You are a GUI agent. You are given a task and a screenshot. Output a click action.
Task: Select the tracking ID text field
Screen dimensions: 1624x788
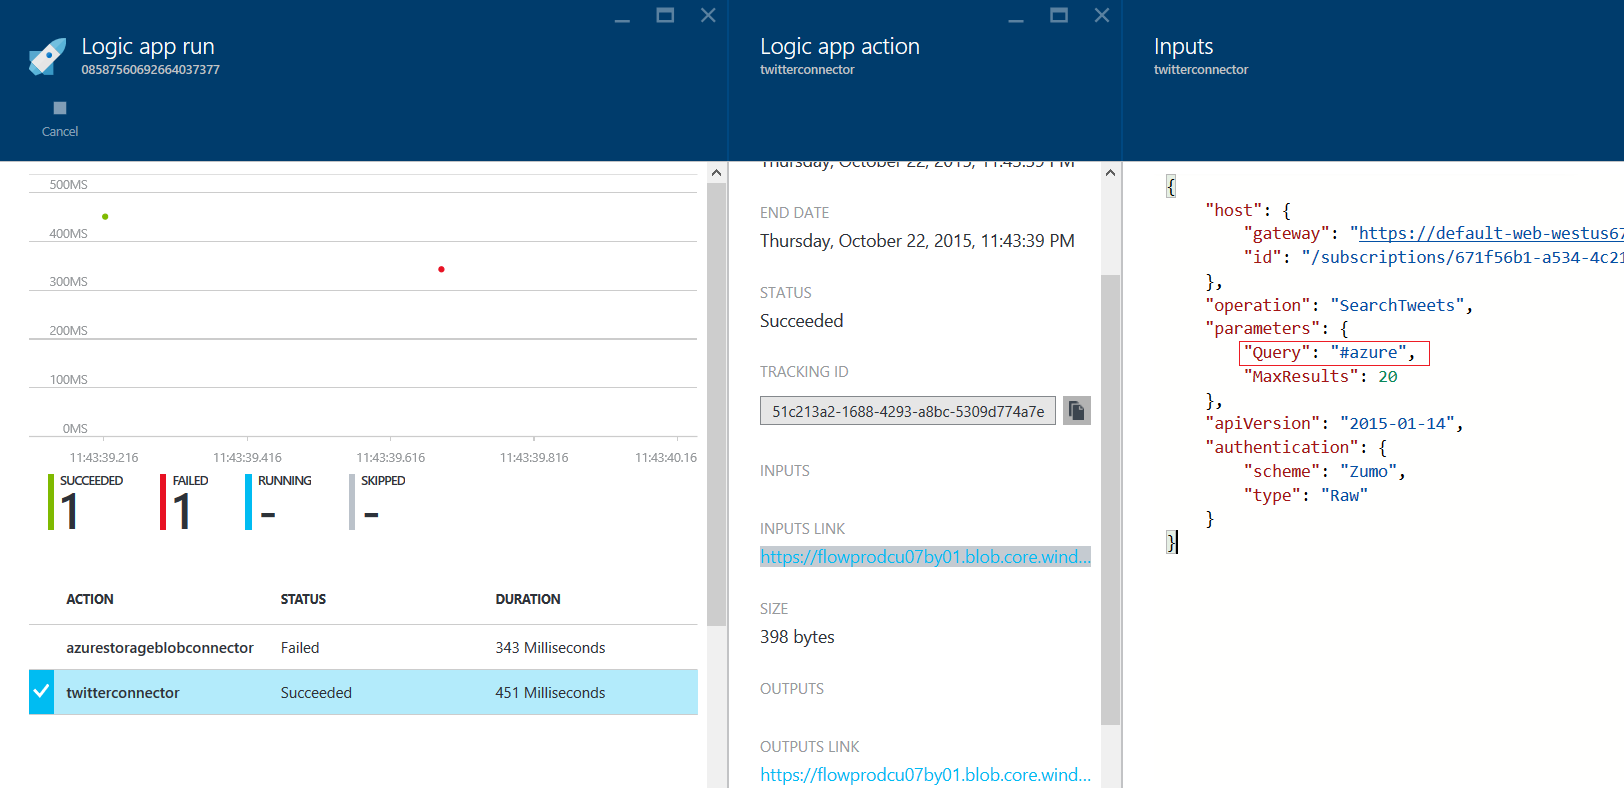[908, 411]
